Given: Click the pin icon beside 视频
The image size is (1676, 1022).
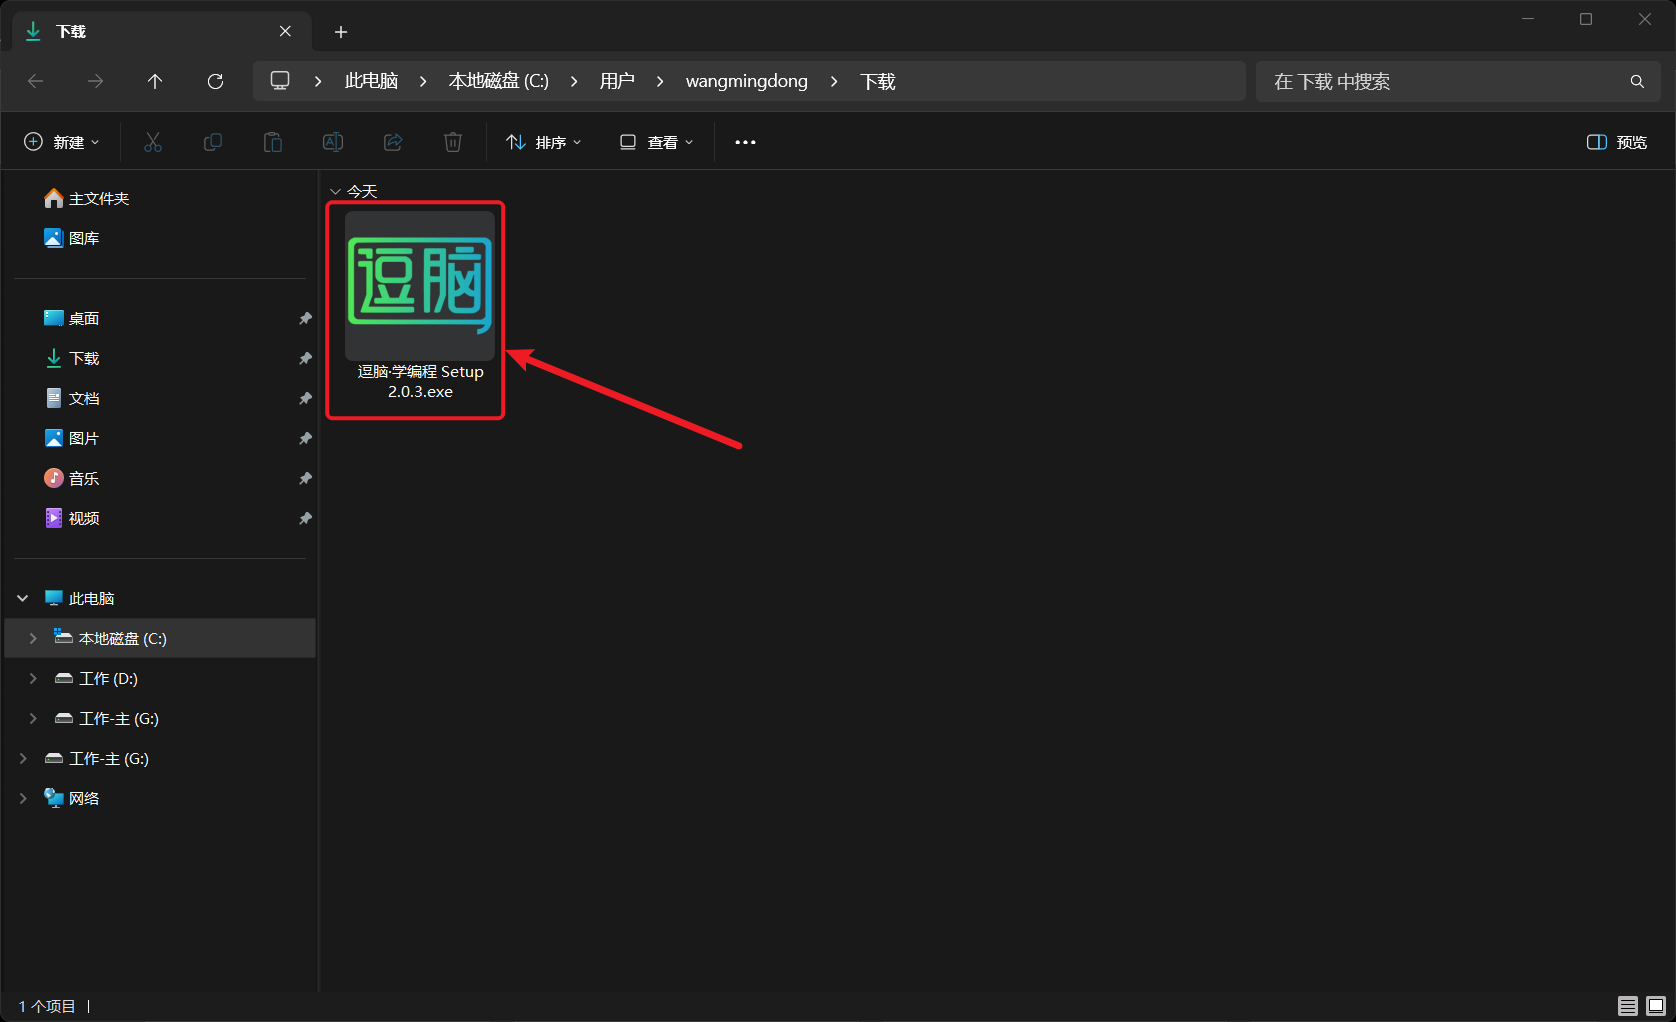Looking at the screenshot, I should (305, 518).
